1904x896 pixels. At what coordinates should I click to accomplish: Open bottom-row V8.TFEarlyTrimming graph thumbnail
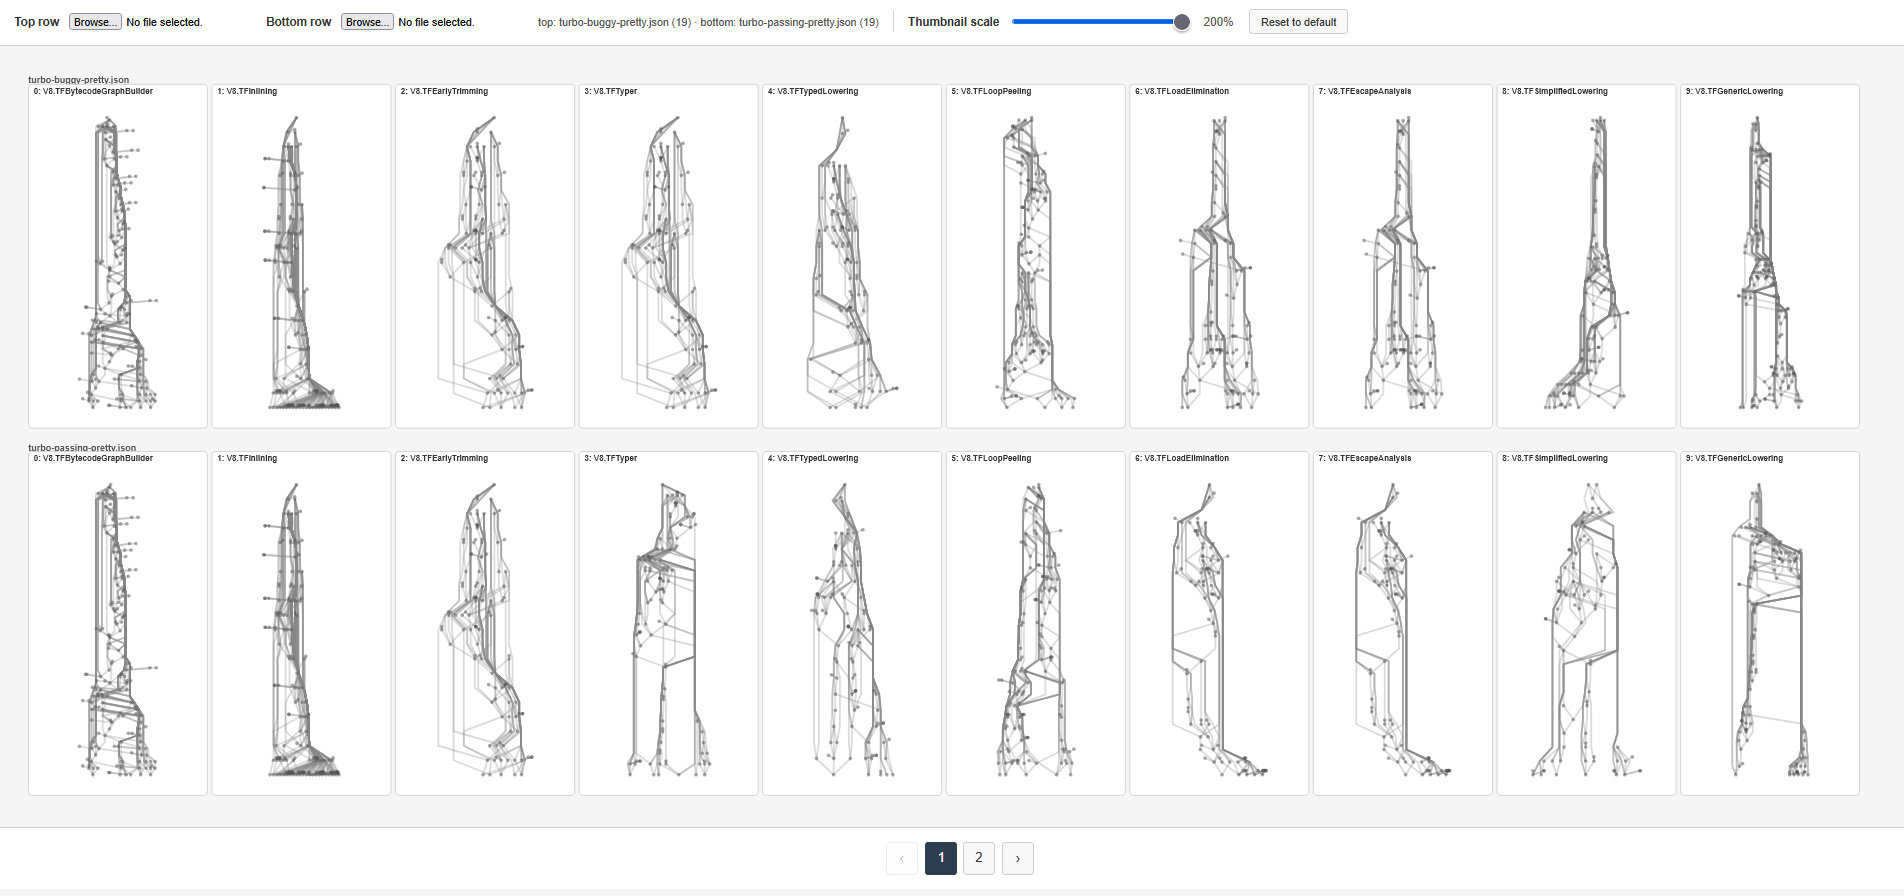coord(485,623)
